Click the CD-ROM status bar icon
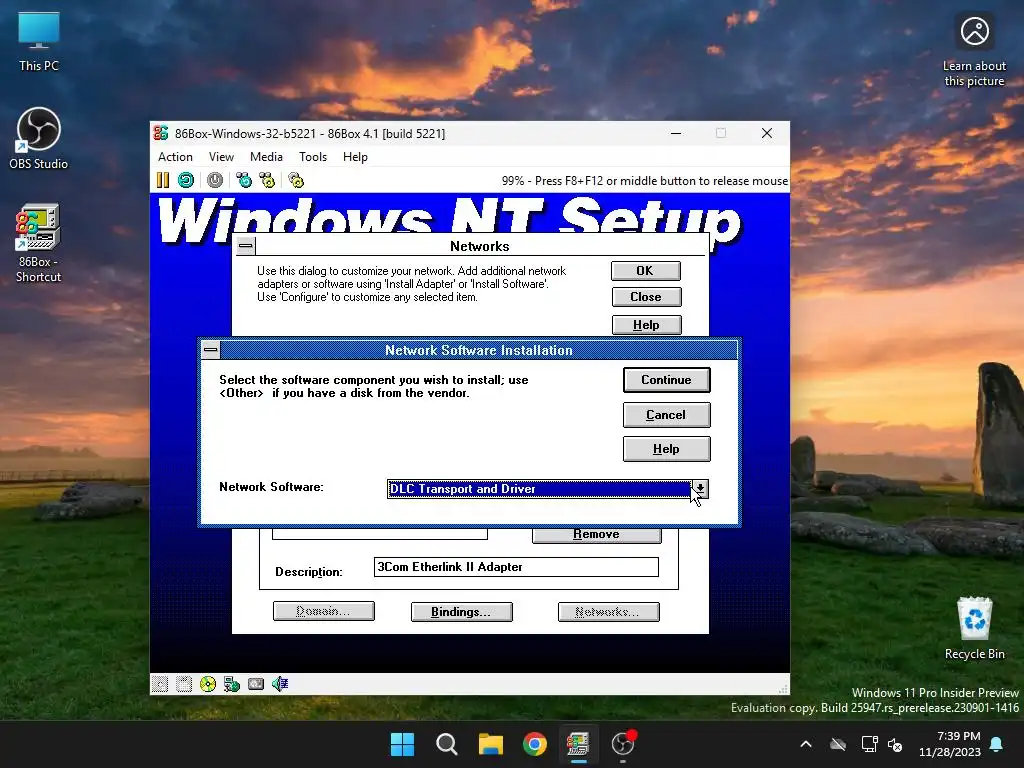1024x768 pixels. click(x=208, y=684)
